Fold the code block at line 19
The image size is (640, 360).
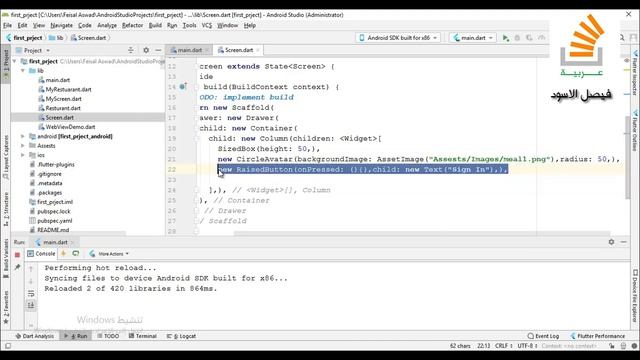196,139
